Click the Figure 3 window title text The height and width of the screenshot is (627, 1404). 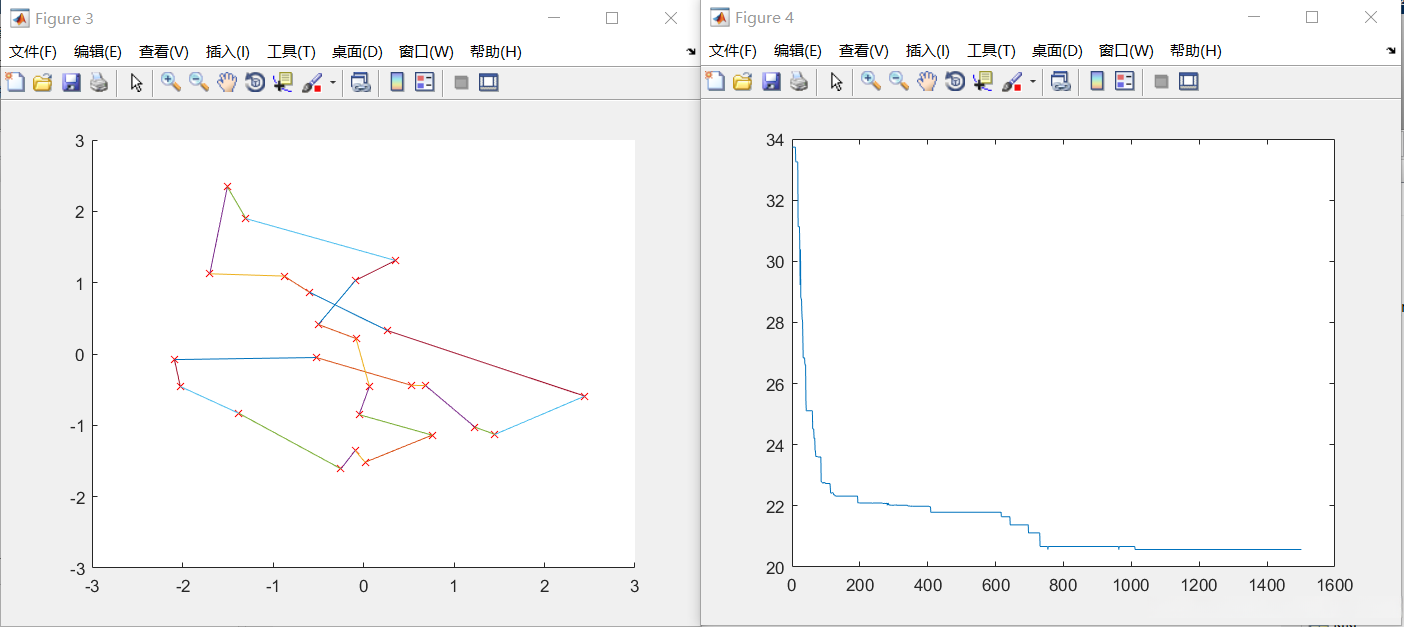coord(64,19)
